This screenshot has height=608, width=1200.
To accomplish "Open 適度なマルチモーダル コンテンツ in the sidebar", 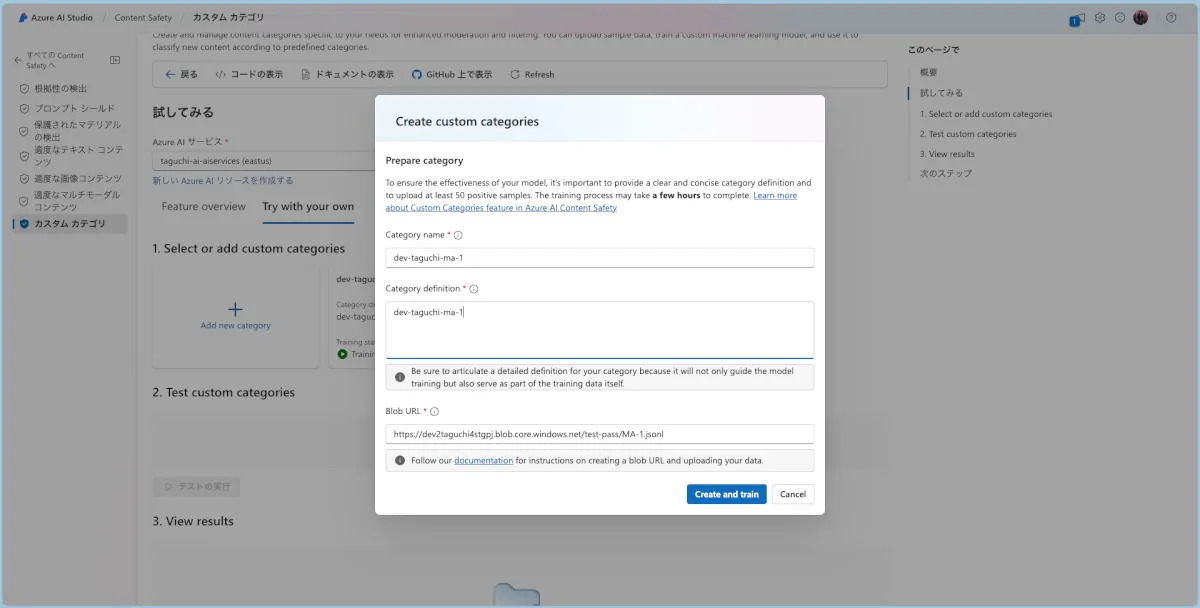I will [70, 200].
